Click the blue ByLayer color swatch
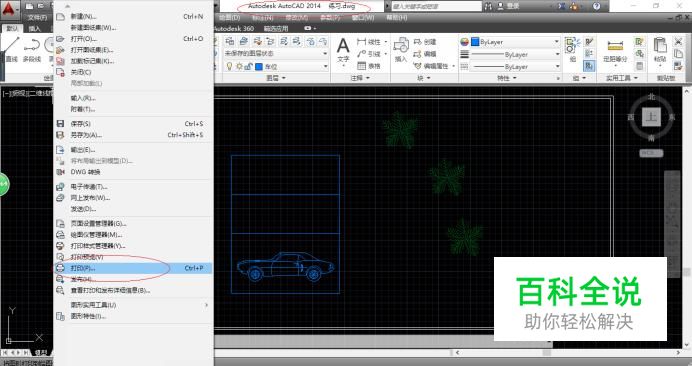Viewport: 692px width, 366px height. [475, 42]
